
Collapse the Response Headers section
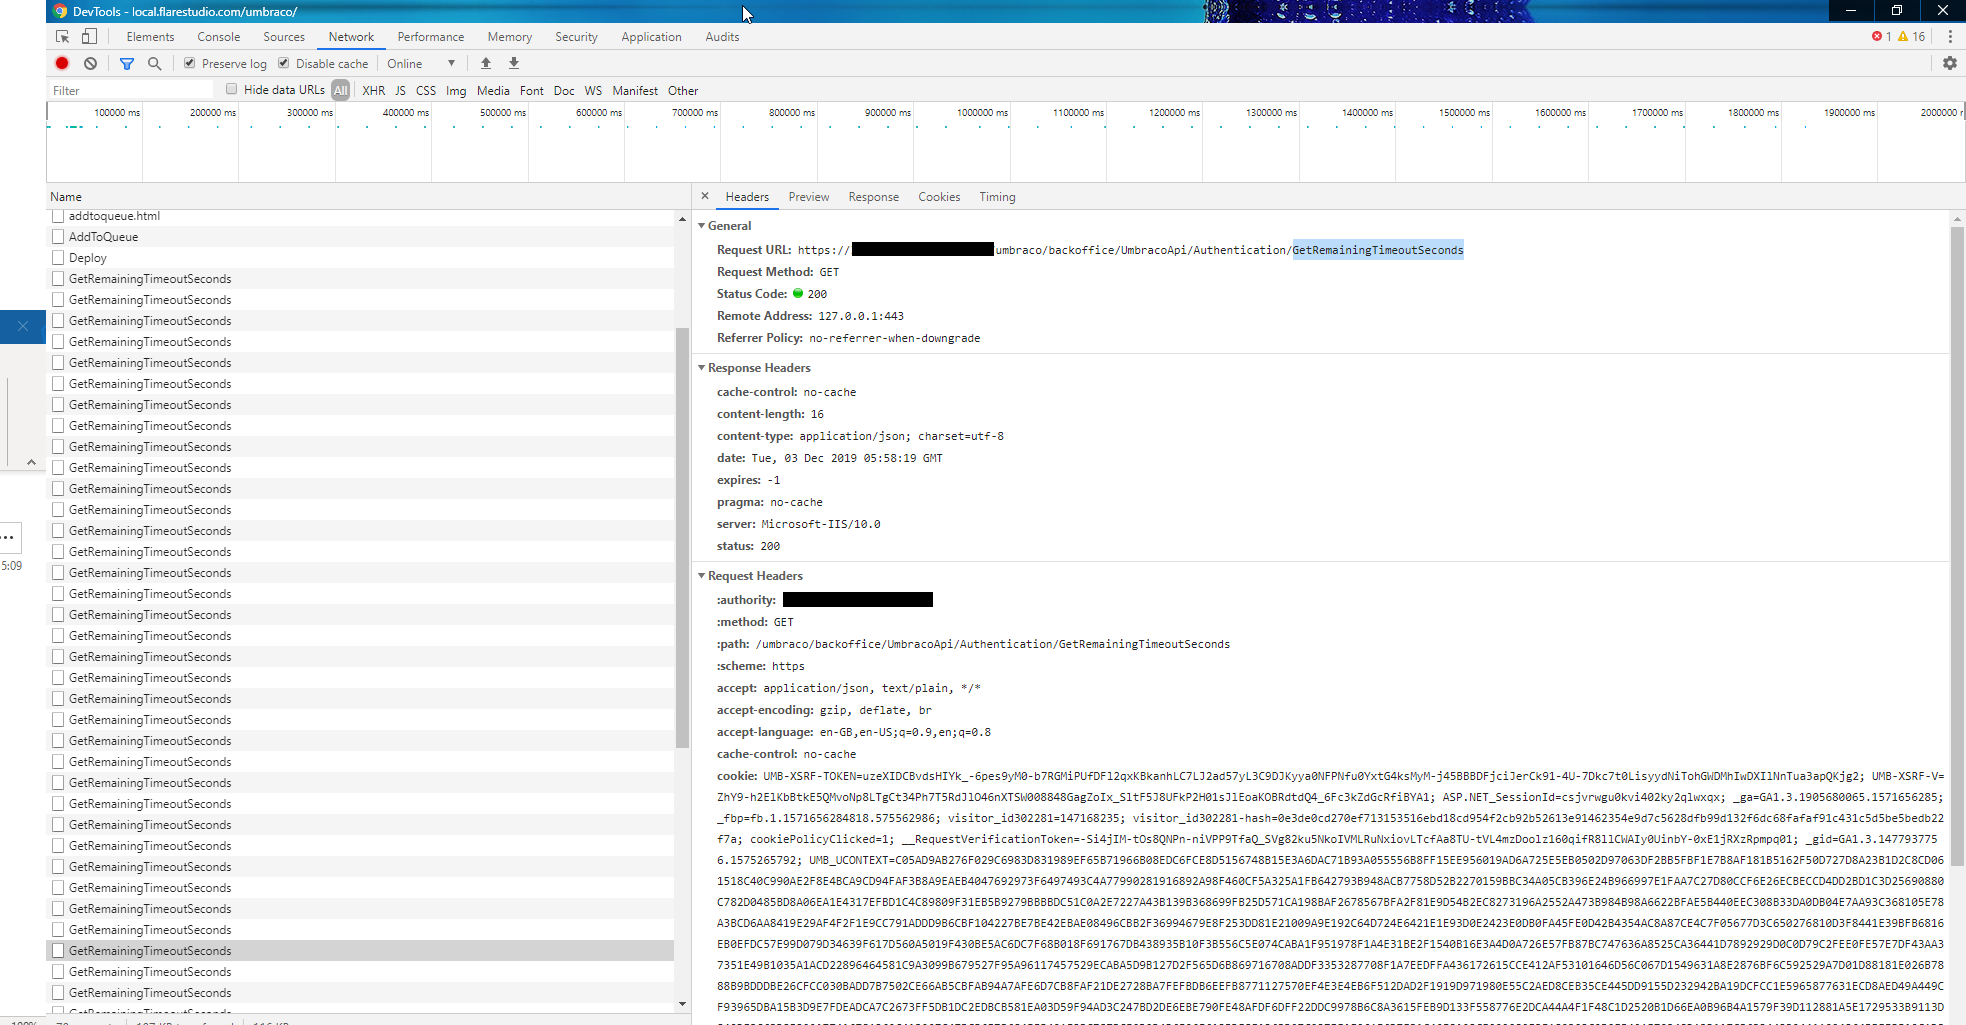(x=702, y=368)
